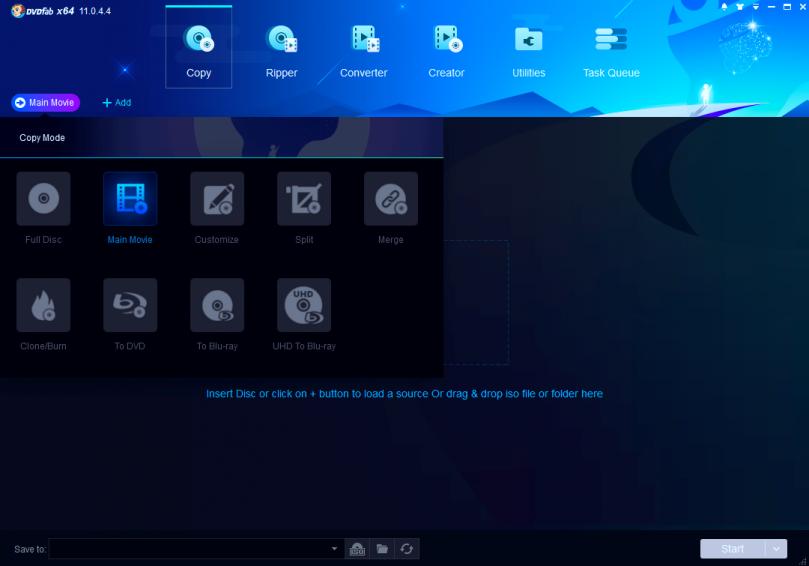Select Full Disc copy mode
This screenshot has width=809, height=566.
(43, 199)
